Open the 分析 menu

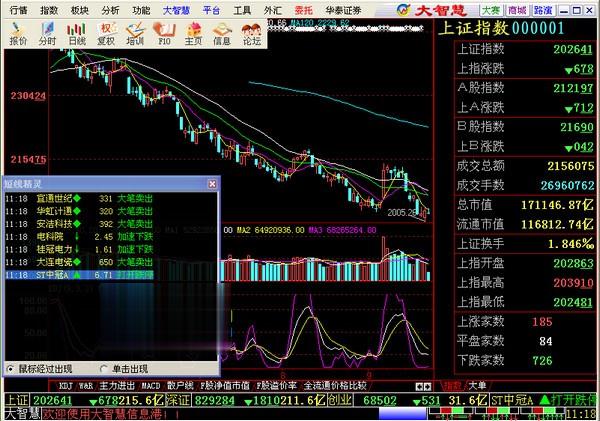[110, 10]
